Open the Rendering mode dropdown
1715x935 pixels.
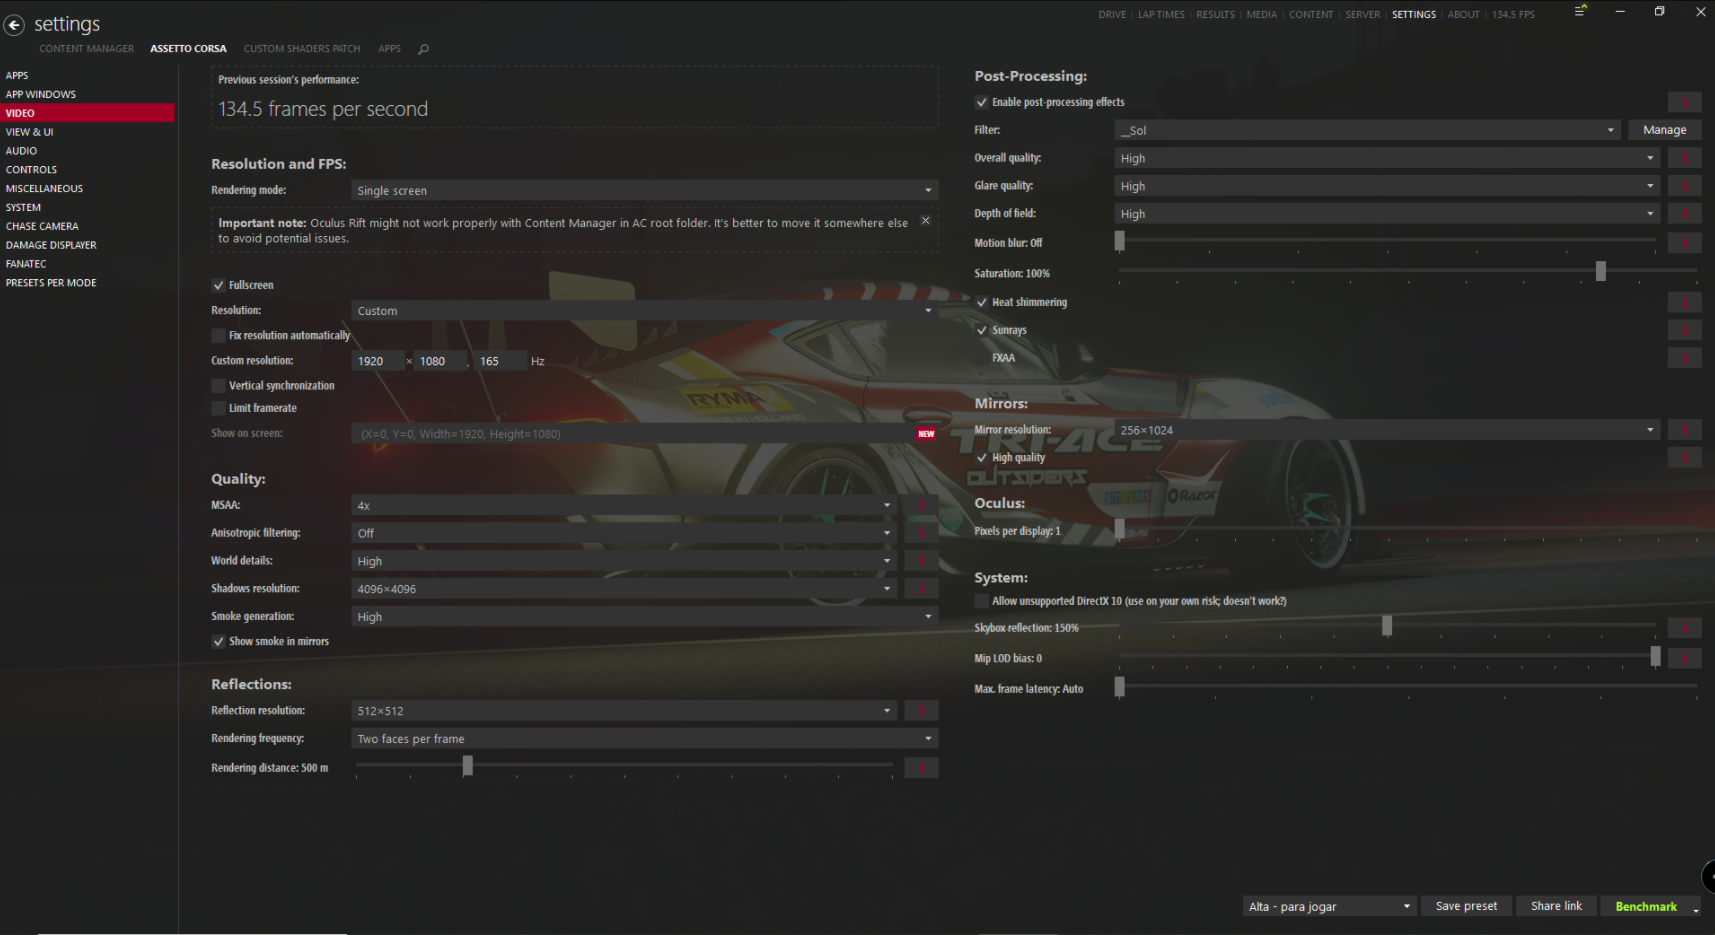click(644, 190)
